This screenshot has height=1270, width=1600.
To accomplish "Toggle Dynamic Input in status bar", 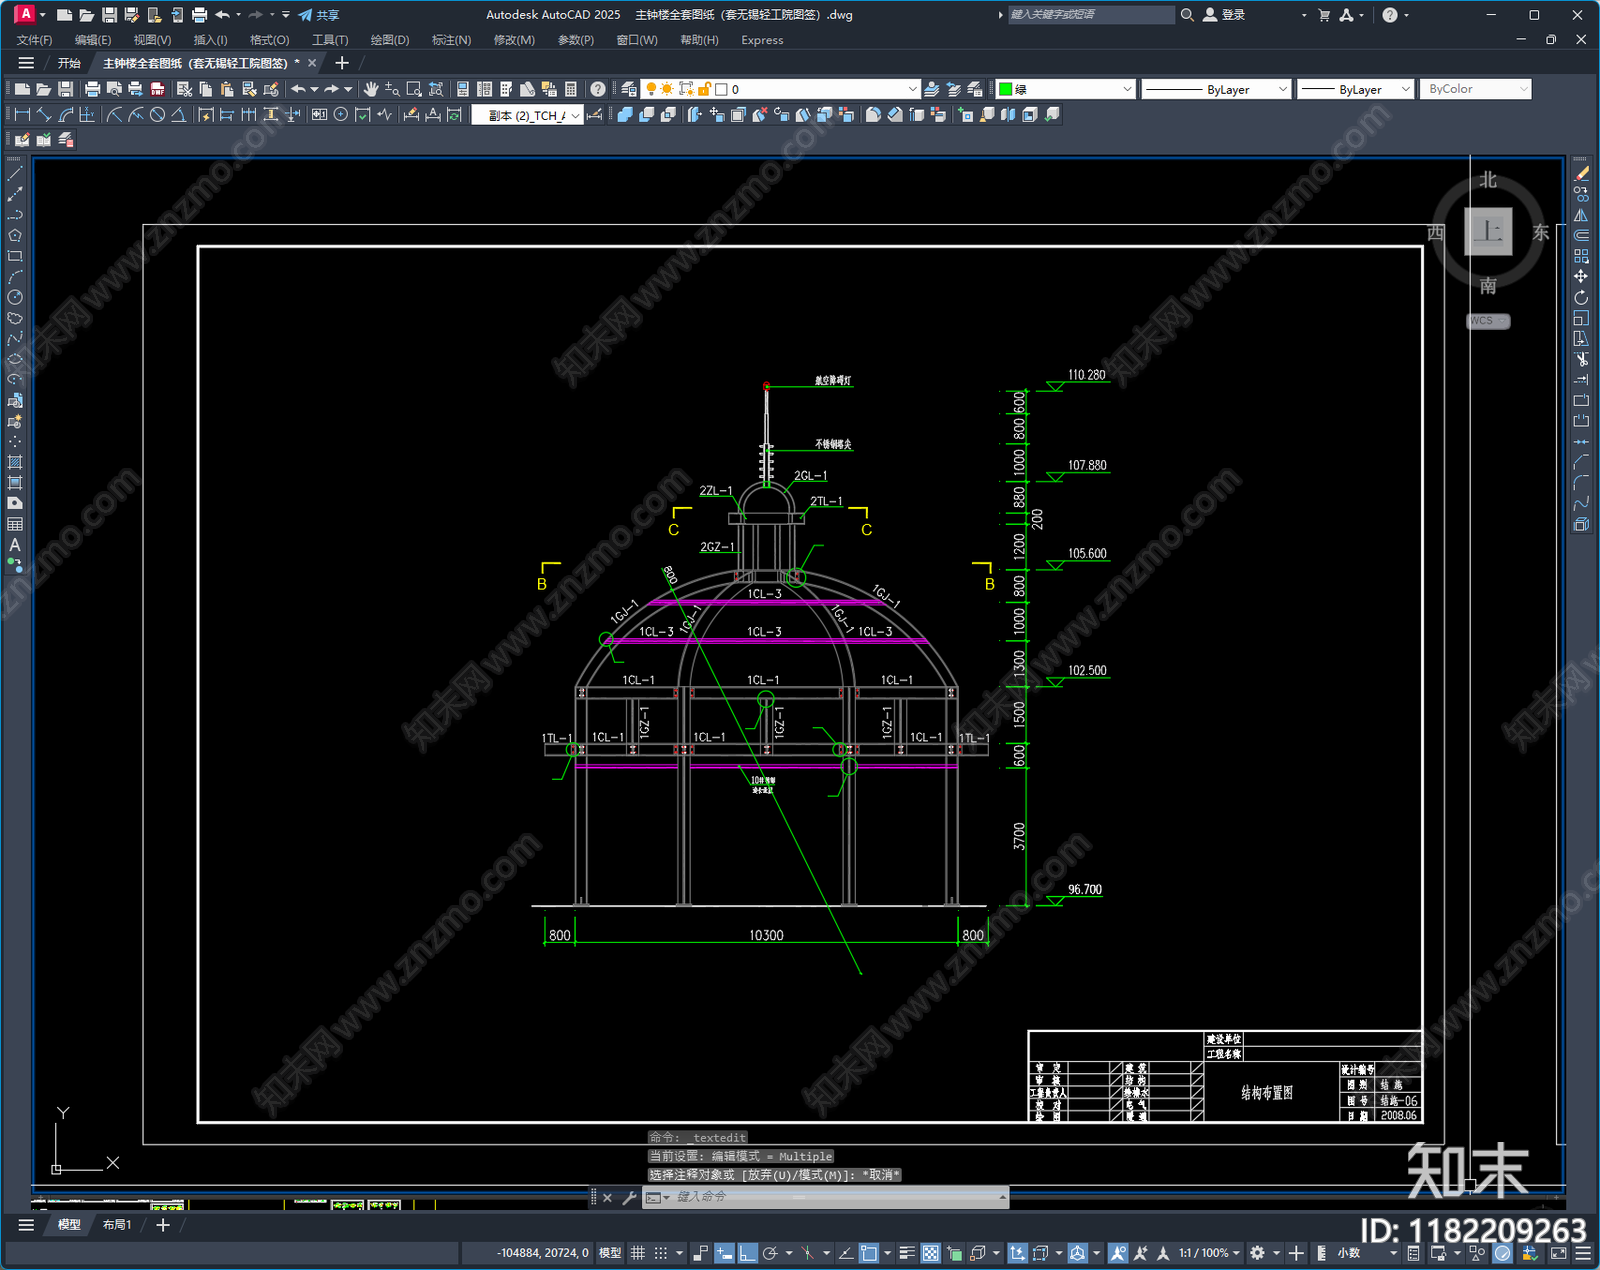I will 724,1253.
